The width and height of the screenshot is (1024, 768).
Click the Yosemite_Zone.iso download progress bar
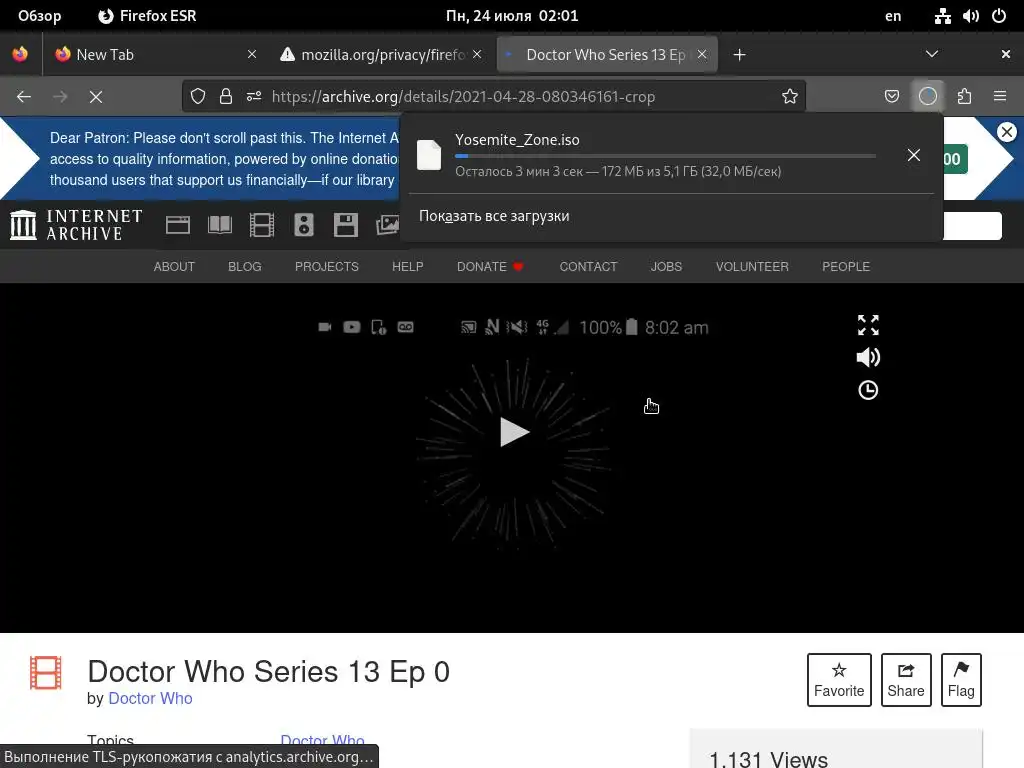click(x=665, y=156)
